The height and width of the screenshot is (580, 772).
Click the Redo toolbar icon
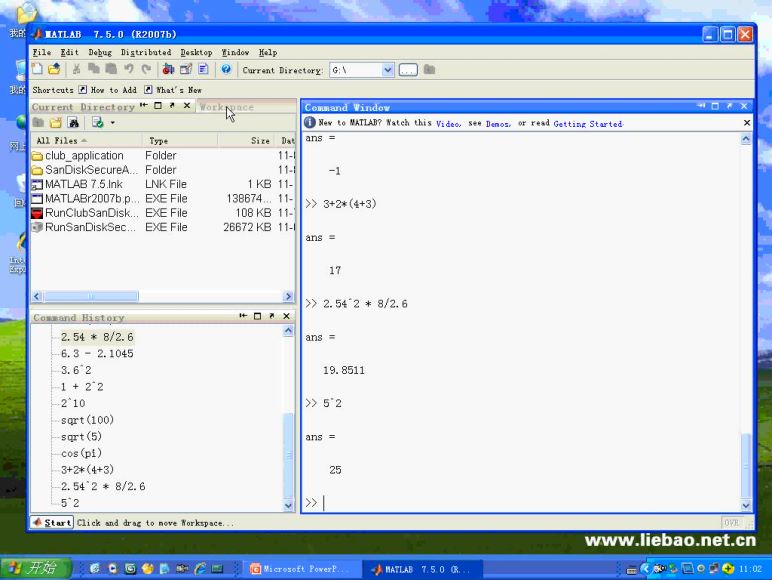point(146,69)
